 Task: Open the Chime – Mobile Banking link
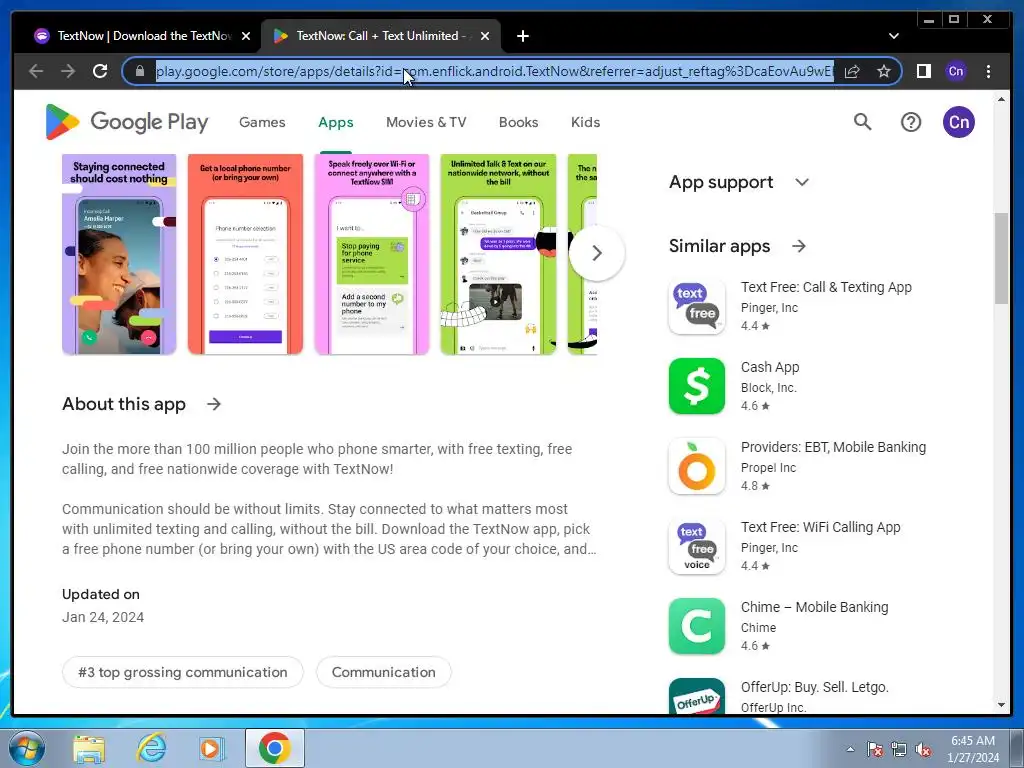pos(814,607)
